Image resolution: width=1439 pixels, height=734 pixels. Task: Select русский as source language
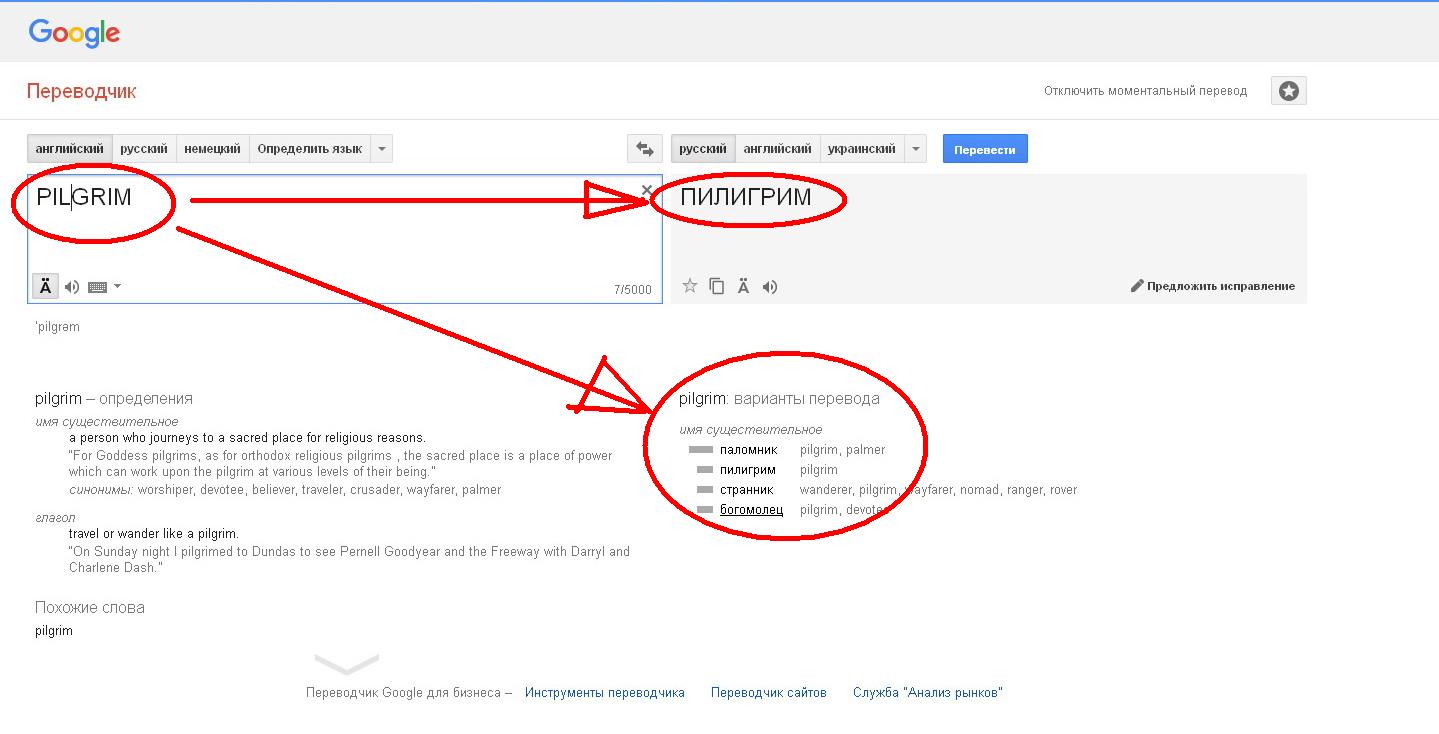coord(144,149)
